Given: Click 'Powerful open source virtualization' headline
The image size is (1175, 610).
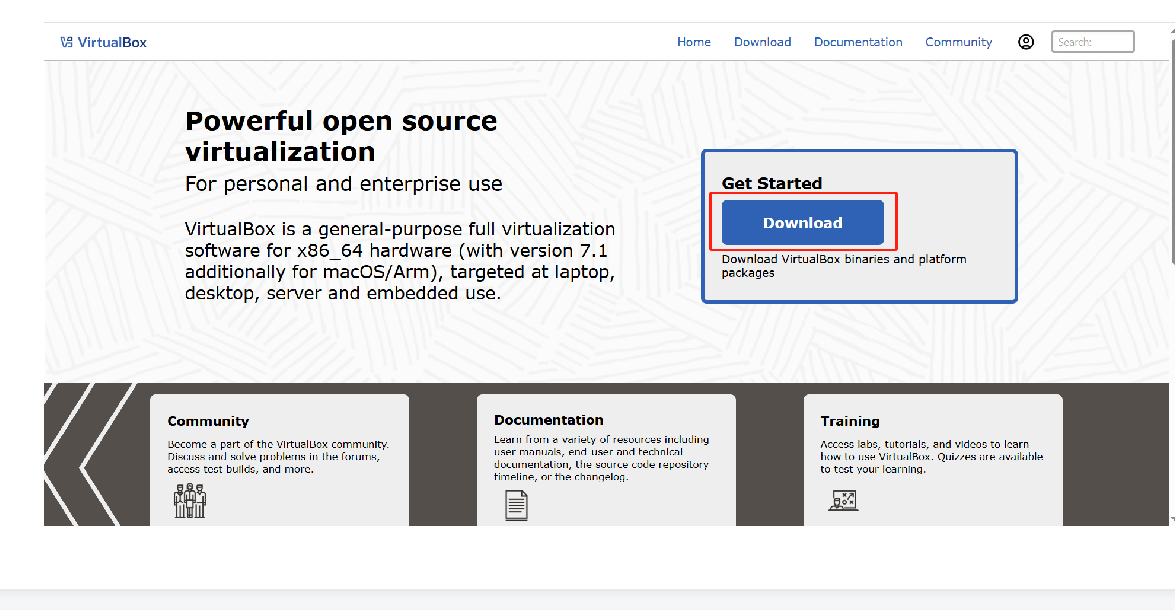Looking at the screenshot, I should coord(341,136).
